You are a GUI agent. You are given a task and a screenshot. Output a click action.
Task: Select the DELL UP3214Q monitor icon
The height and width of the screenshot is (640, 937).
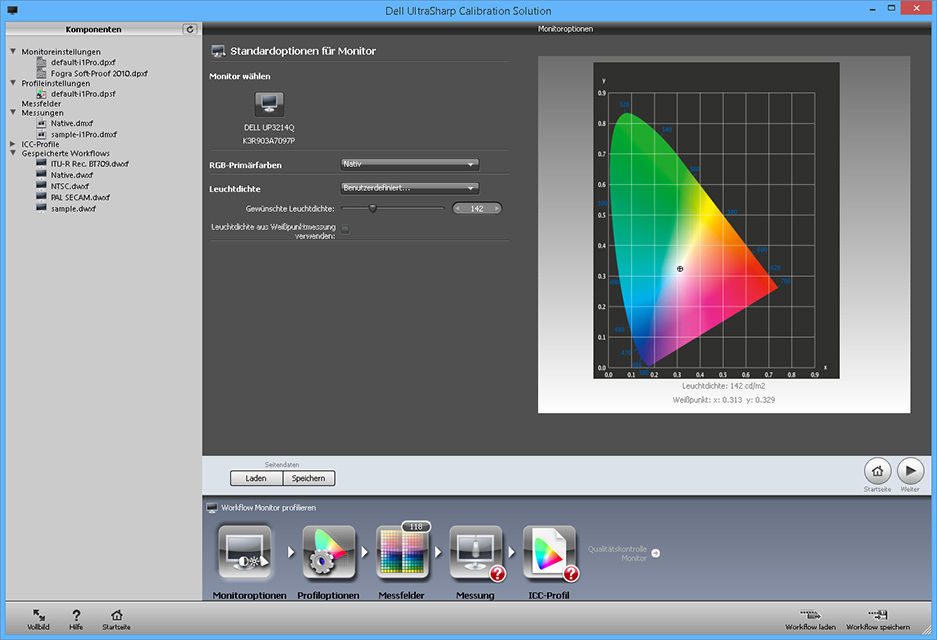pyautogui.click(x=269, y=105)
